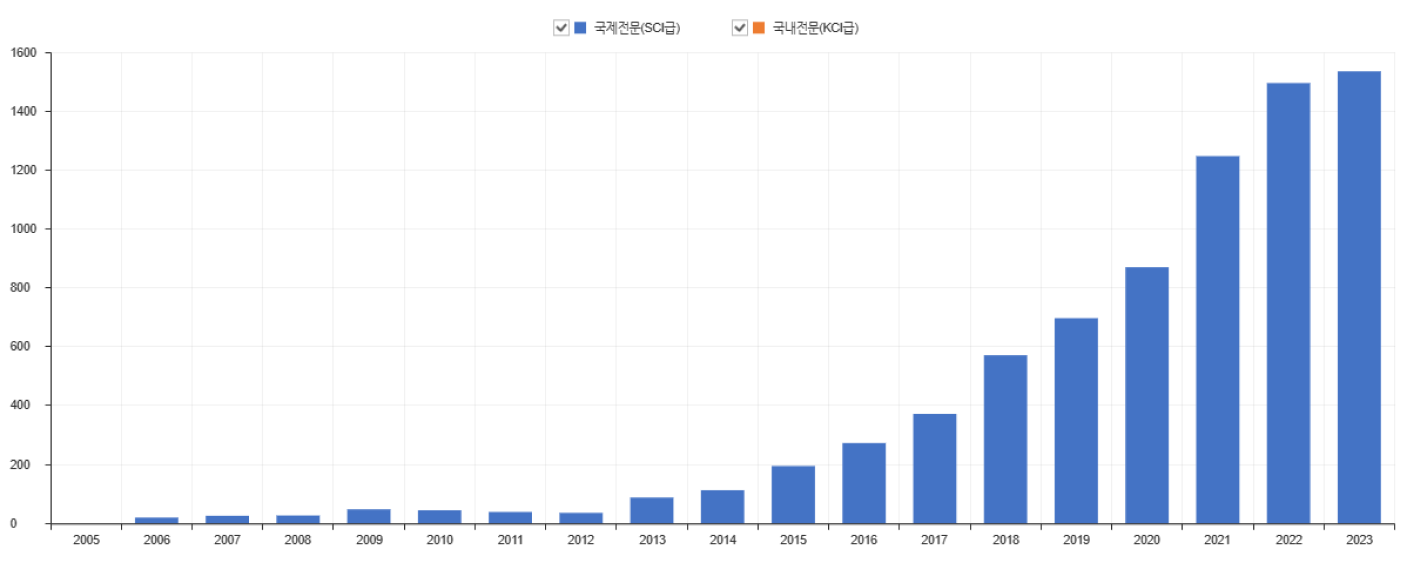Image resolution: width=1410 pixels, height=561 pixels.
Task: Click the orange 국내전문(KCI급) legend swatch
Action: [759, 28]
